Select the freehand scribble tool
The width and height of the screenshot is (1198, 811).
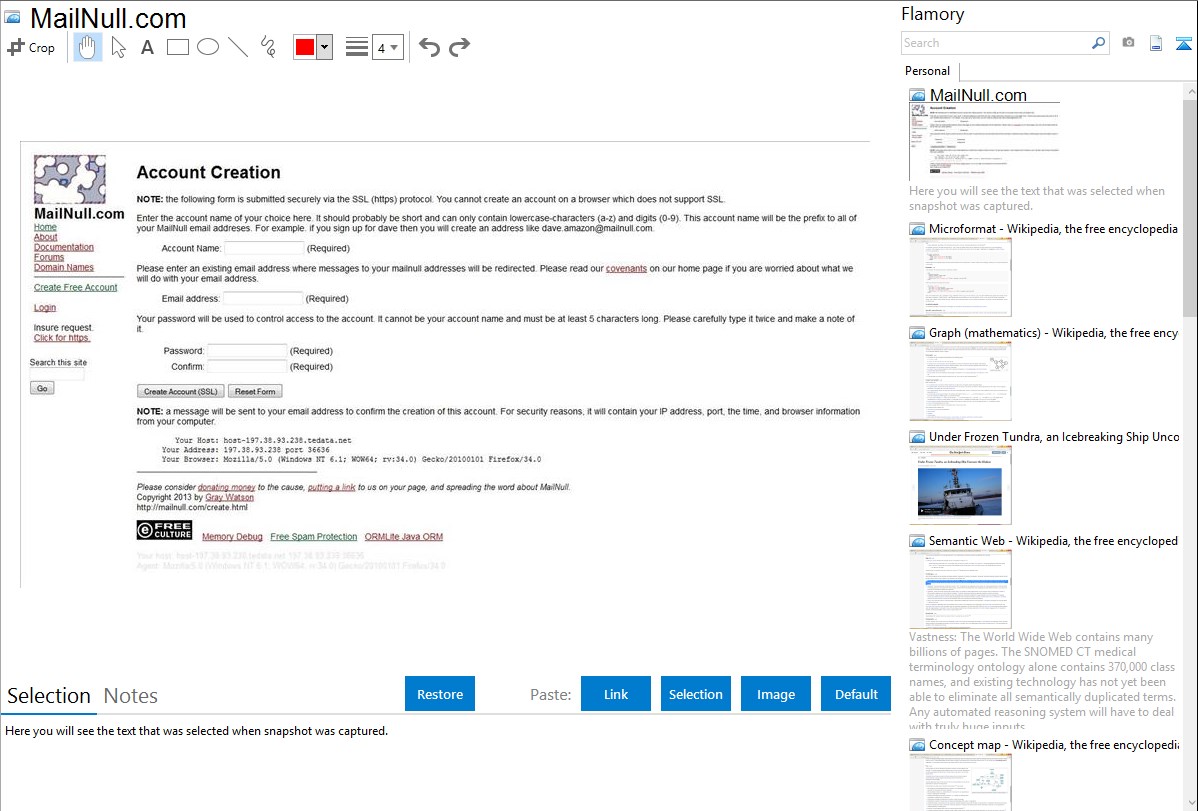(x=267, y=47)
